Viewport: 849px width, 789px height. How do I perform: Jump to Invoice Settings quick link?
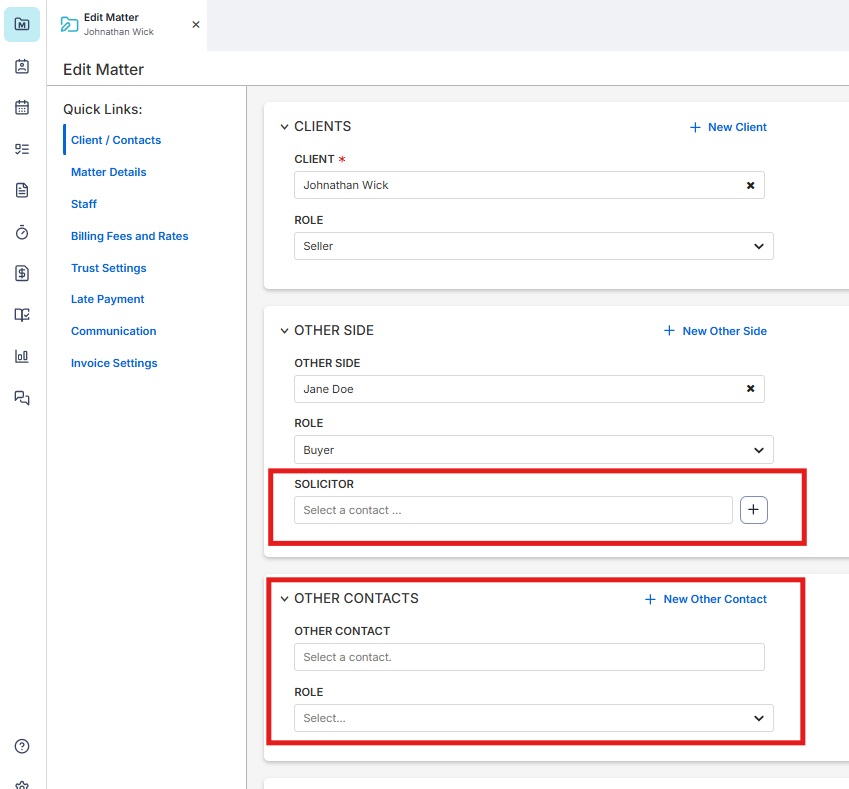coord(114,363)
